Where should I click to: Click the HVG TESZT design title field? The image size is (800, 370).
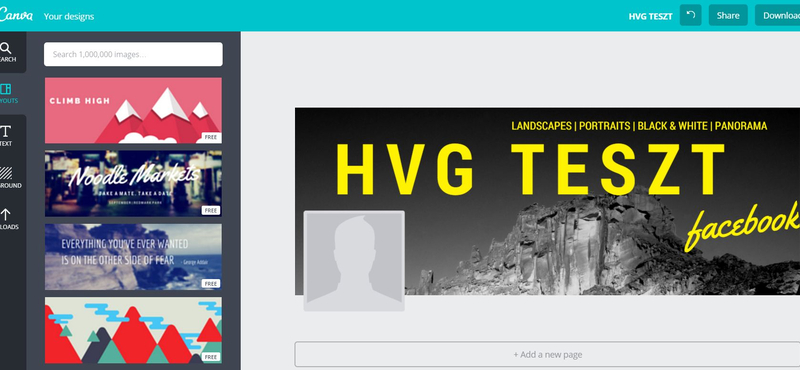click(x=651, y=16)
